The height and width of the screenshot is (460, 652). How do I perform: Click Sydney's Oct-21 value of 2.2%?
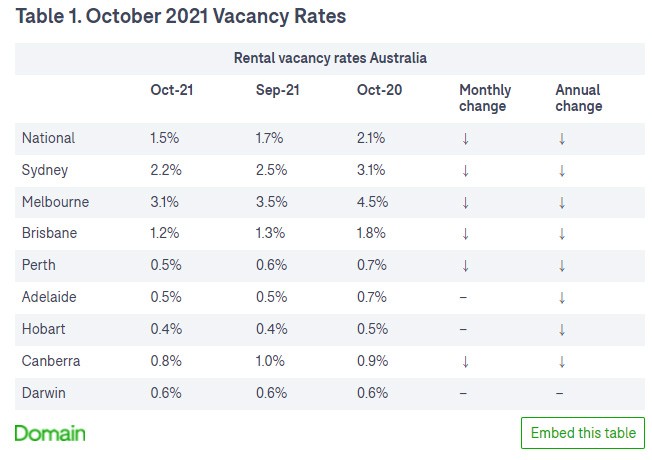pyautogui.click(x=166, y=170)
